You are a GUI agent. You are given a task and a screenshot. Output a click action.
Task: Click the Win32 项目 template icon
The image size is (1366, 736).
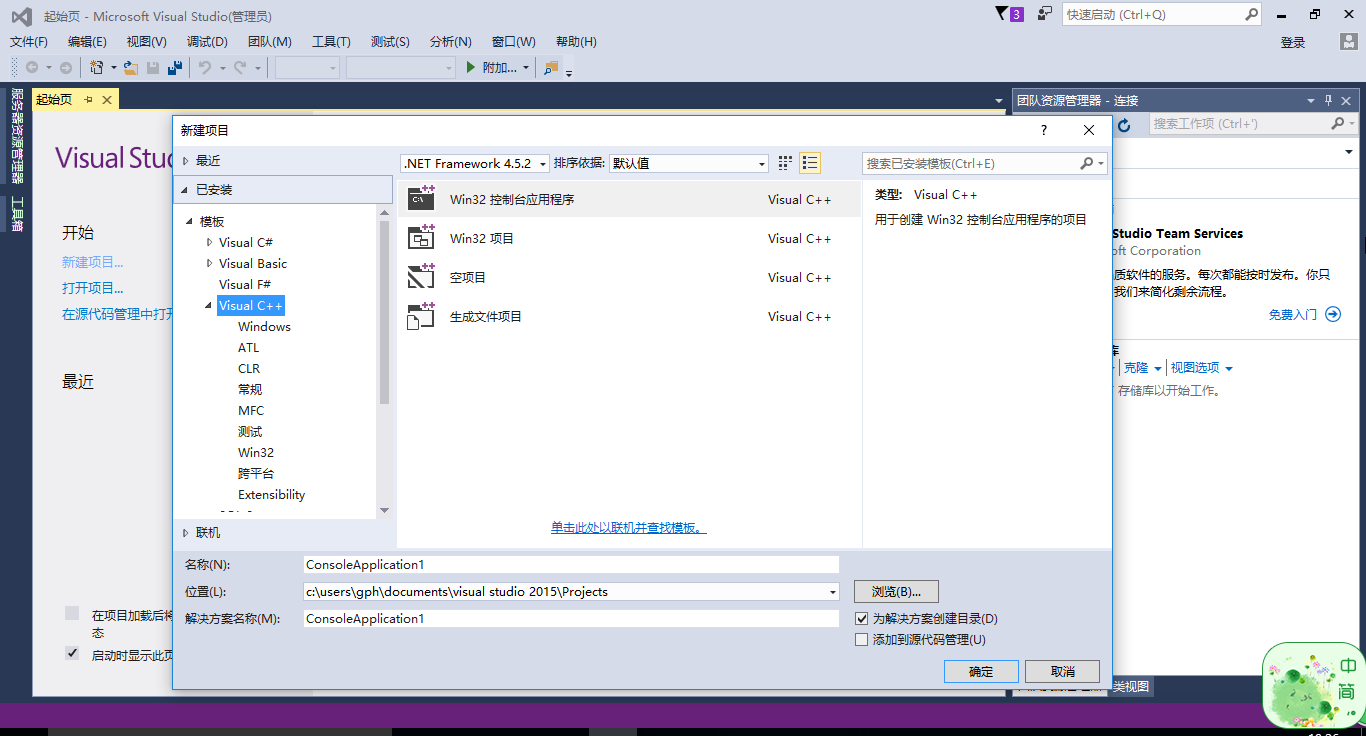point(421,237)
